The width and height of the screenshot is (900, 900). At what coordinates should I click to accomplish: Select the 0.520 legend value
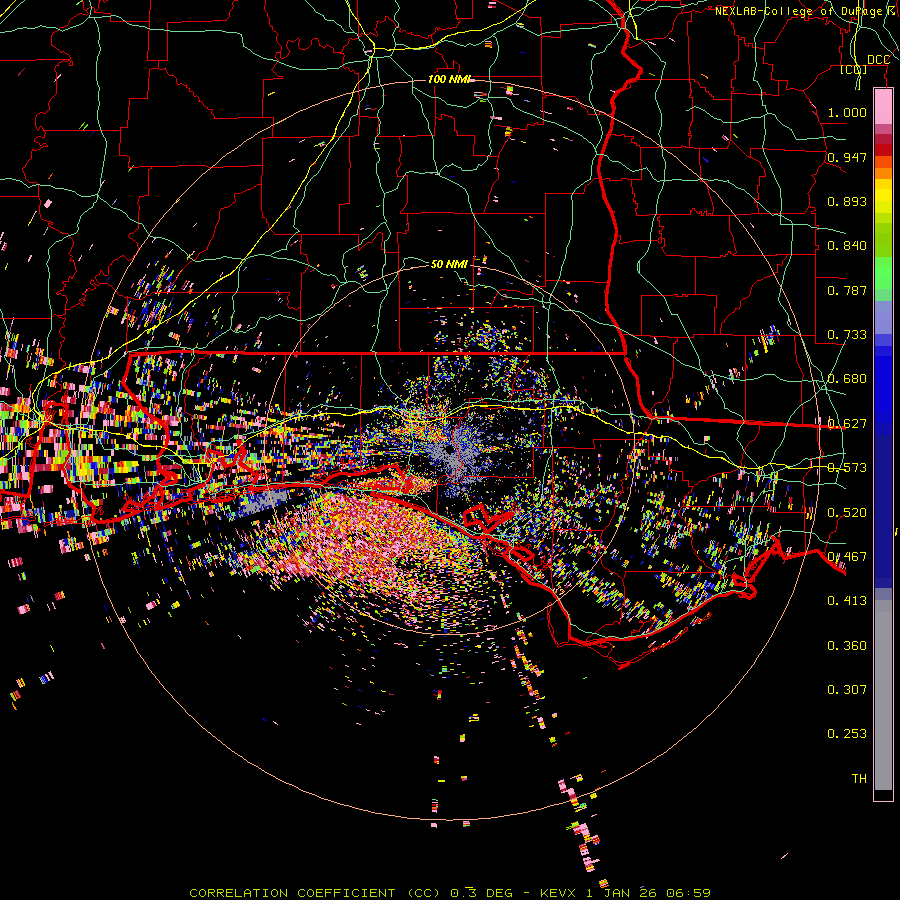pyautogui.click(x=847, y=512)
